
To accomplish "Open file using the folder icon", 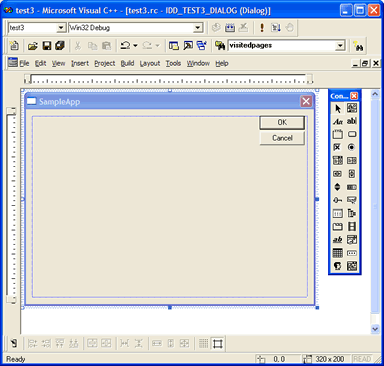I will pyautogui.click(x=33, y=46).
